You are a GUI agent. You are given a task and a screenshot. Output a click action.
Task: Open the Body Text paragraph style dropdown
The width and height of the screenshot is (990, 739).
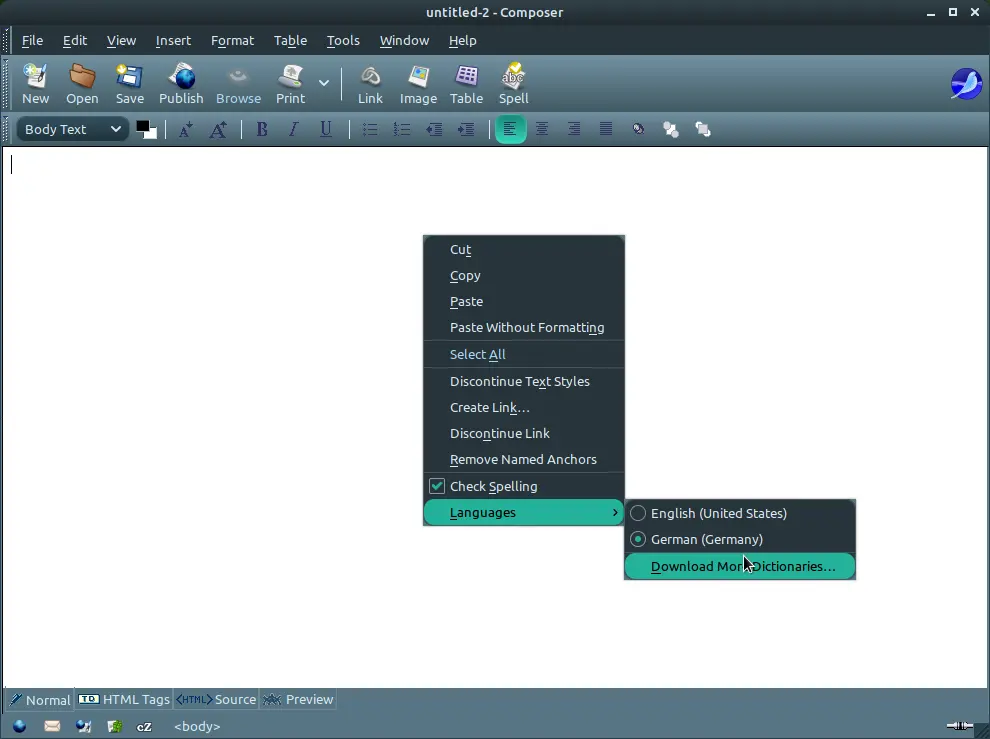(x=70, y=129)
